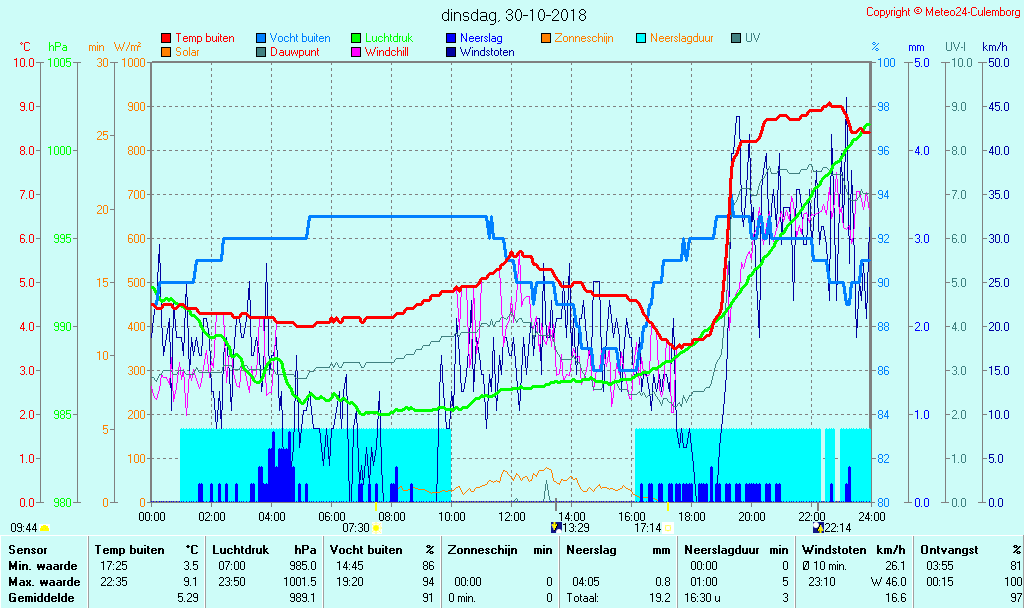Click the cyan Neerslagduur legend square

click(x=641, y=39)
